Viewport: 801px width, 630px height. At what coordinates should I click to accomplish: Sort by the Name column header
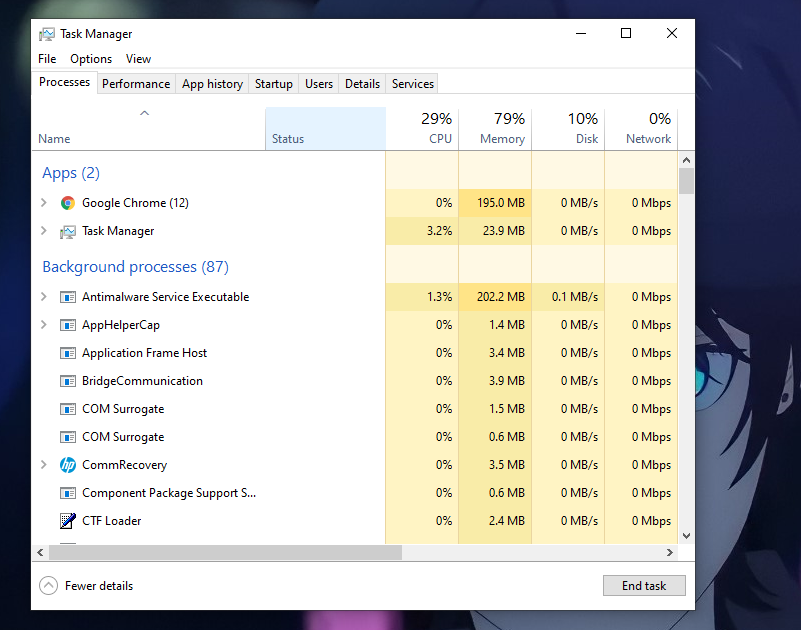pyautogui.click(x=148, y=129)
